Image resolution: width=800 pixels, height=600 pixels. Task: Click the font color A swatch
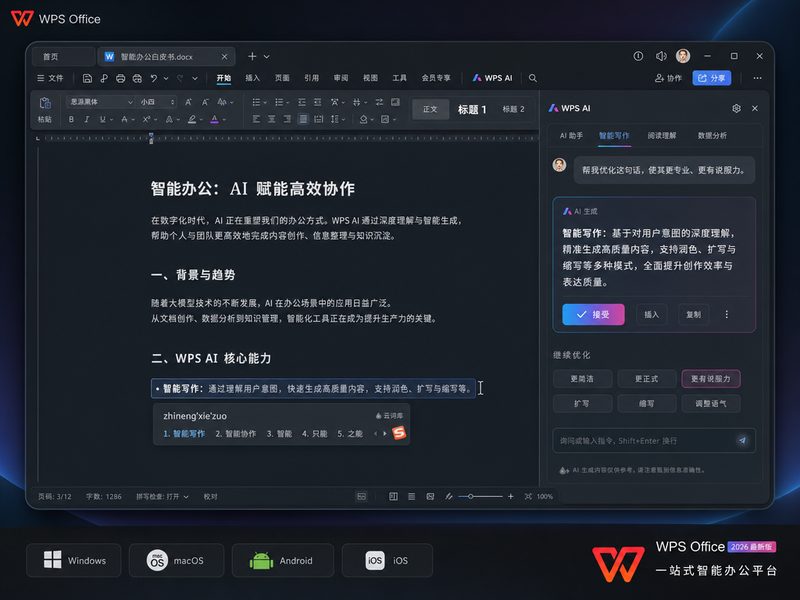click(214, 119)
